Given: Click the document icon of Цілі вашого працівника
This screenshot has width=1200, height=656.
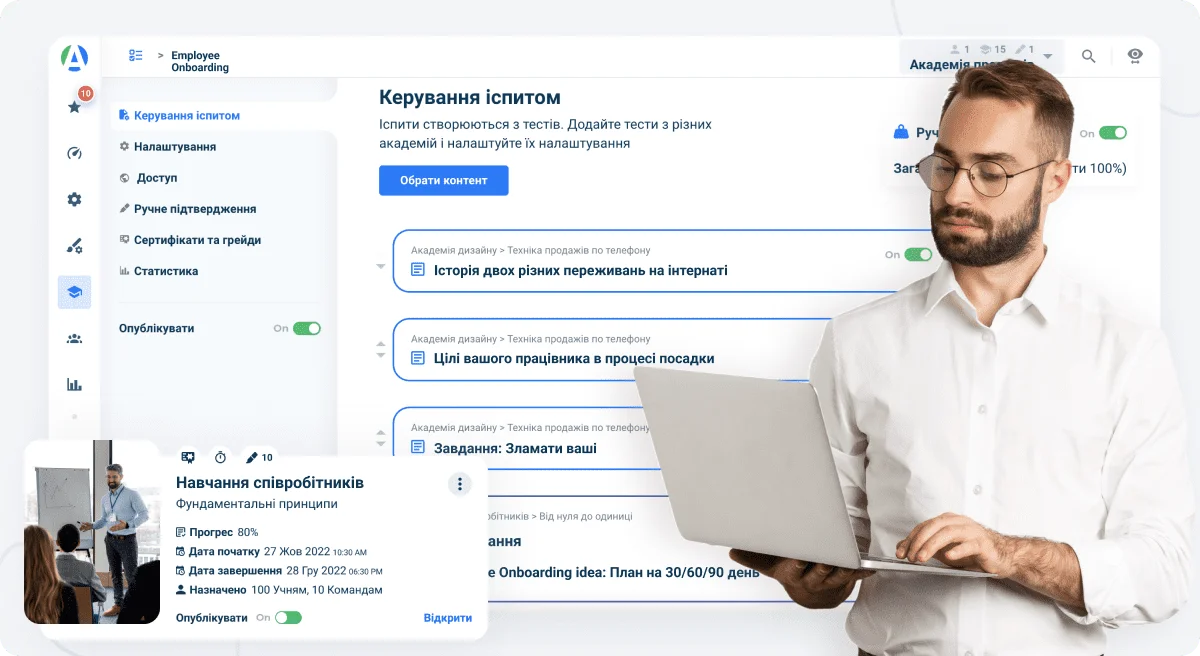Looking at the screenshot, I should tap(418, 358).
